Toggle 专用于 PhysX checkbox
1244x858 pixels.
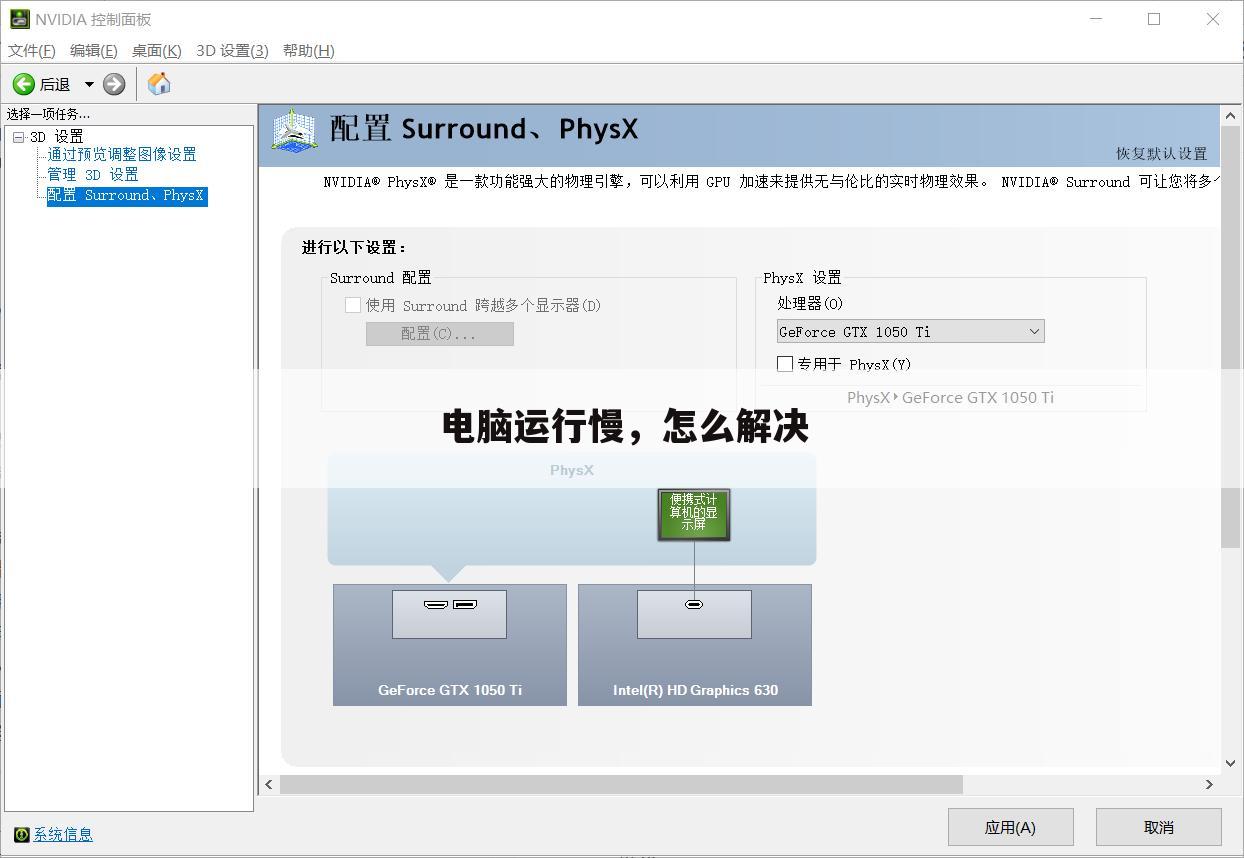(785, 364)
